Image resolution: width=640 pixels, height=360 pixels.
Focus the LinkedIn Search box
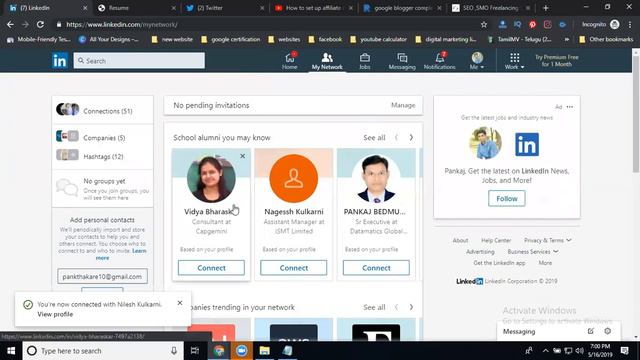pyautogui.click(x=139, y=60)
